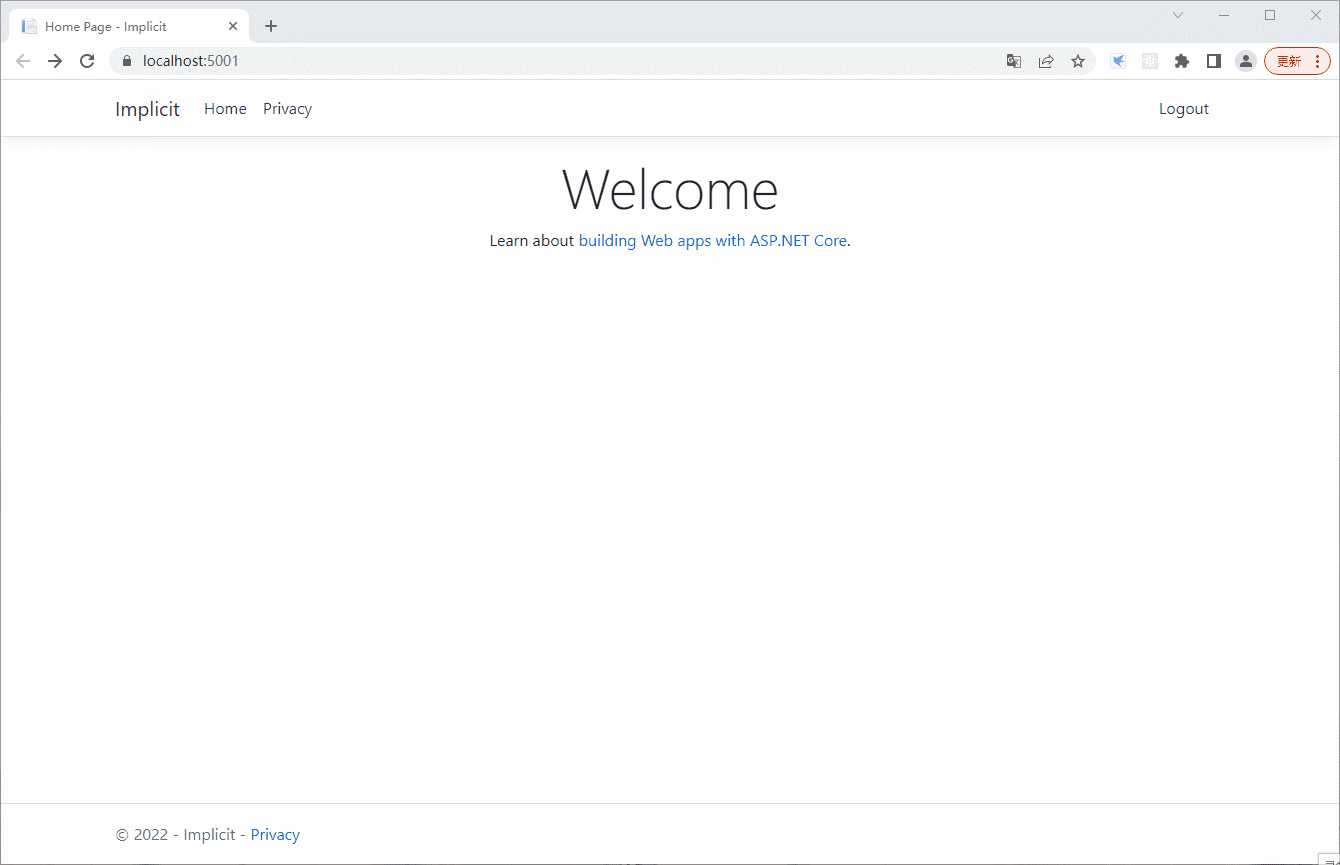1340x865 pixels.
Task: Log out using the Logout link
Action: (1184, 109)
